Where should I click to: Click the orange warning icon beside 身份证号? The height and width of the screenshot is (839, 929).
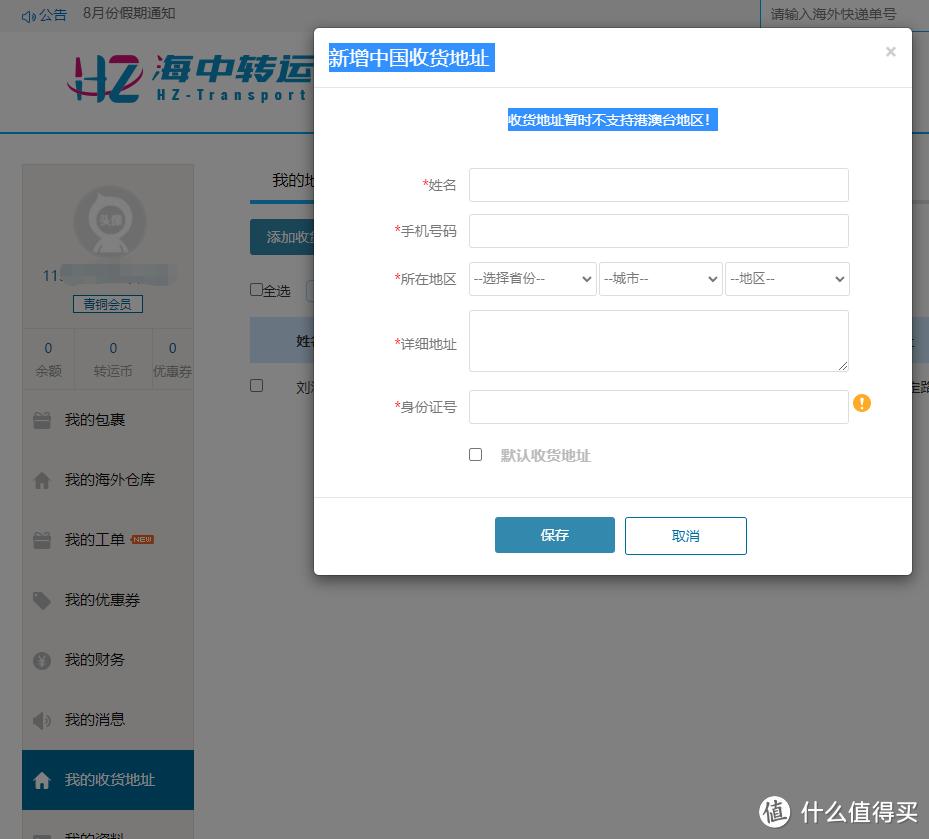click(862, 403)
